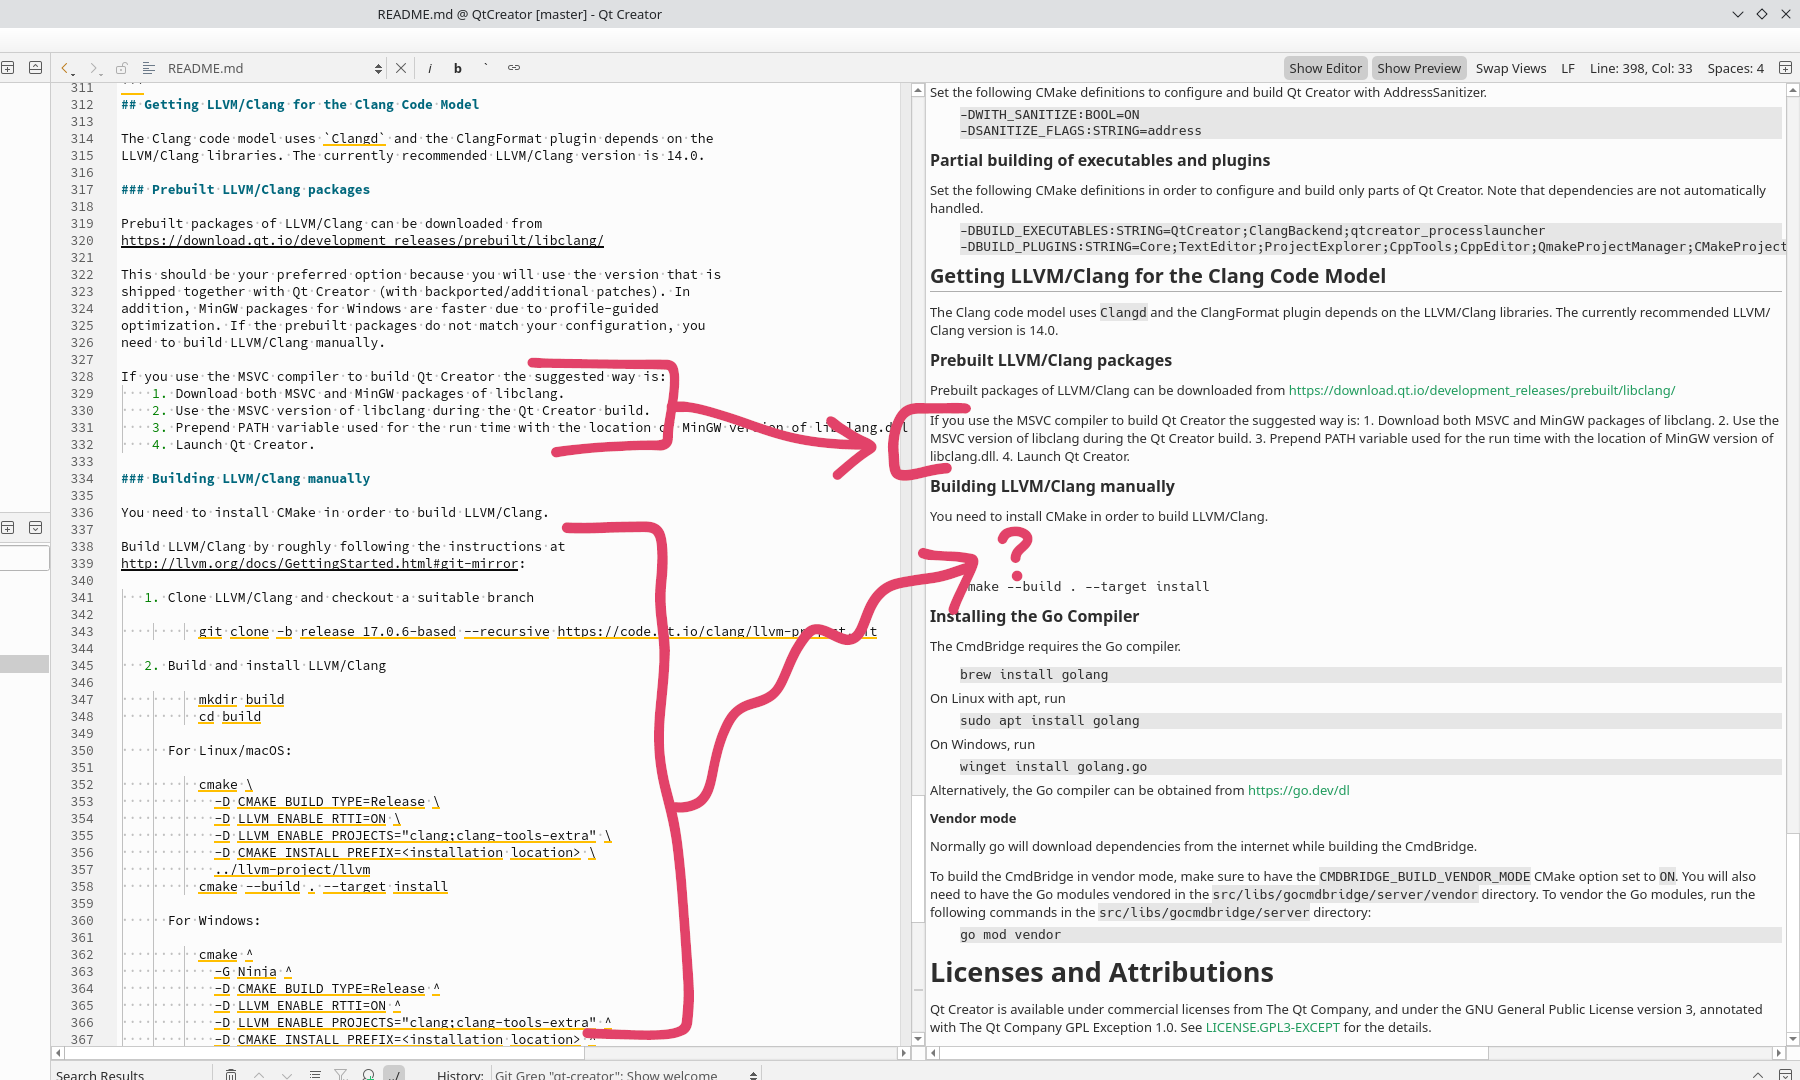Viewport: 1800px width, 1080px height.
Task: Click the Swap Views button
Action: point(1510,68)
